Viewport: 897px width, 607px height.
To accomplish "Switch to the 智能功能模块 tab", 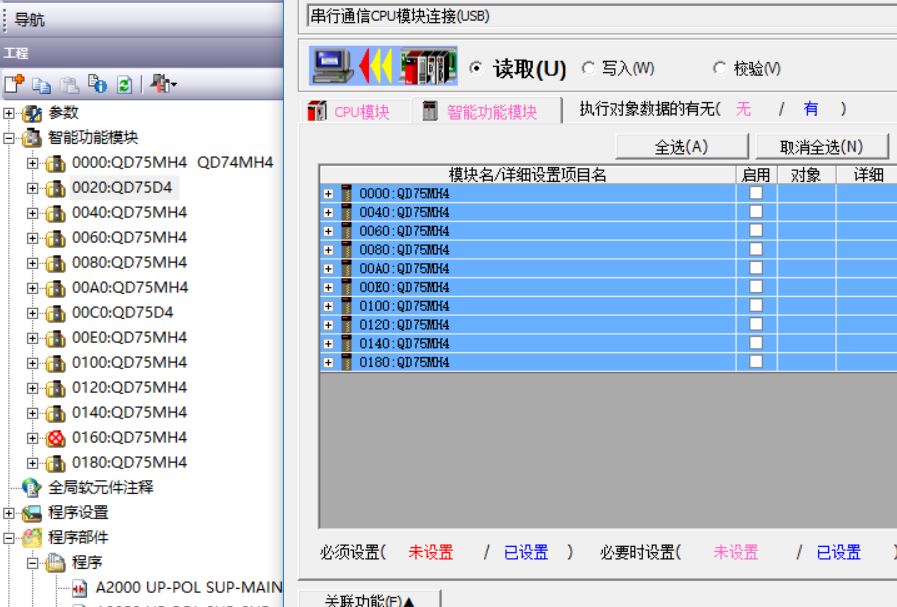I will coord(480,112).
